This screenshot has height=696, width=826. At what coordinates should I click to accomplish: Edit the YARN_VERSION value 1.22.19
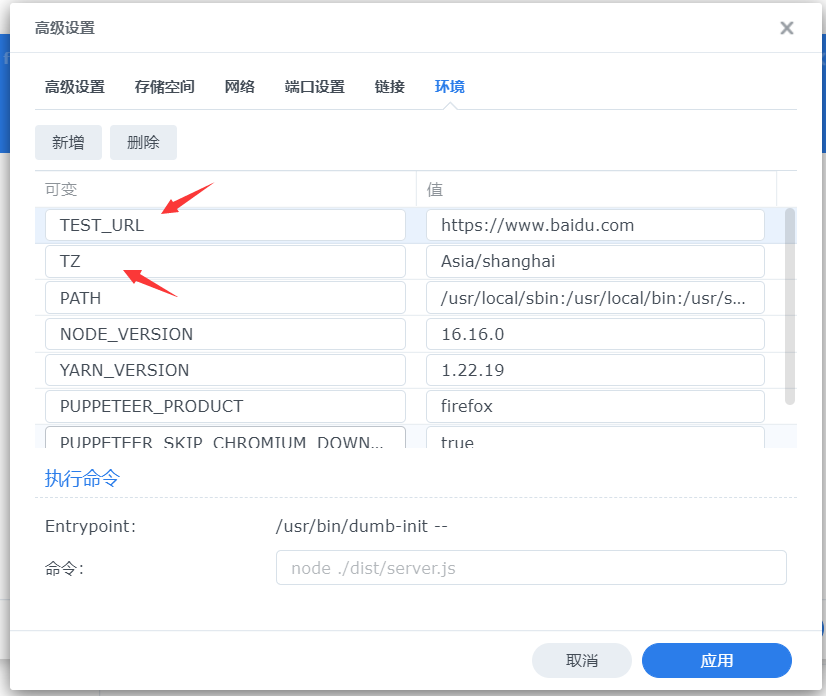point(595,370)
